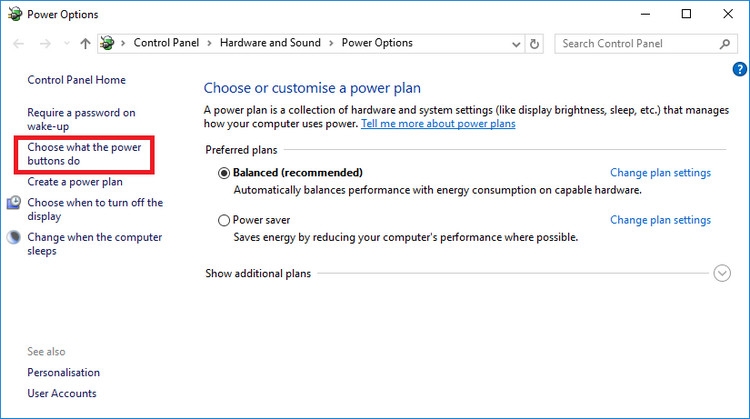
Task: Click the search magnifier icon
Action: click(x=725, y=44)
